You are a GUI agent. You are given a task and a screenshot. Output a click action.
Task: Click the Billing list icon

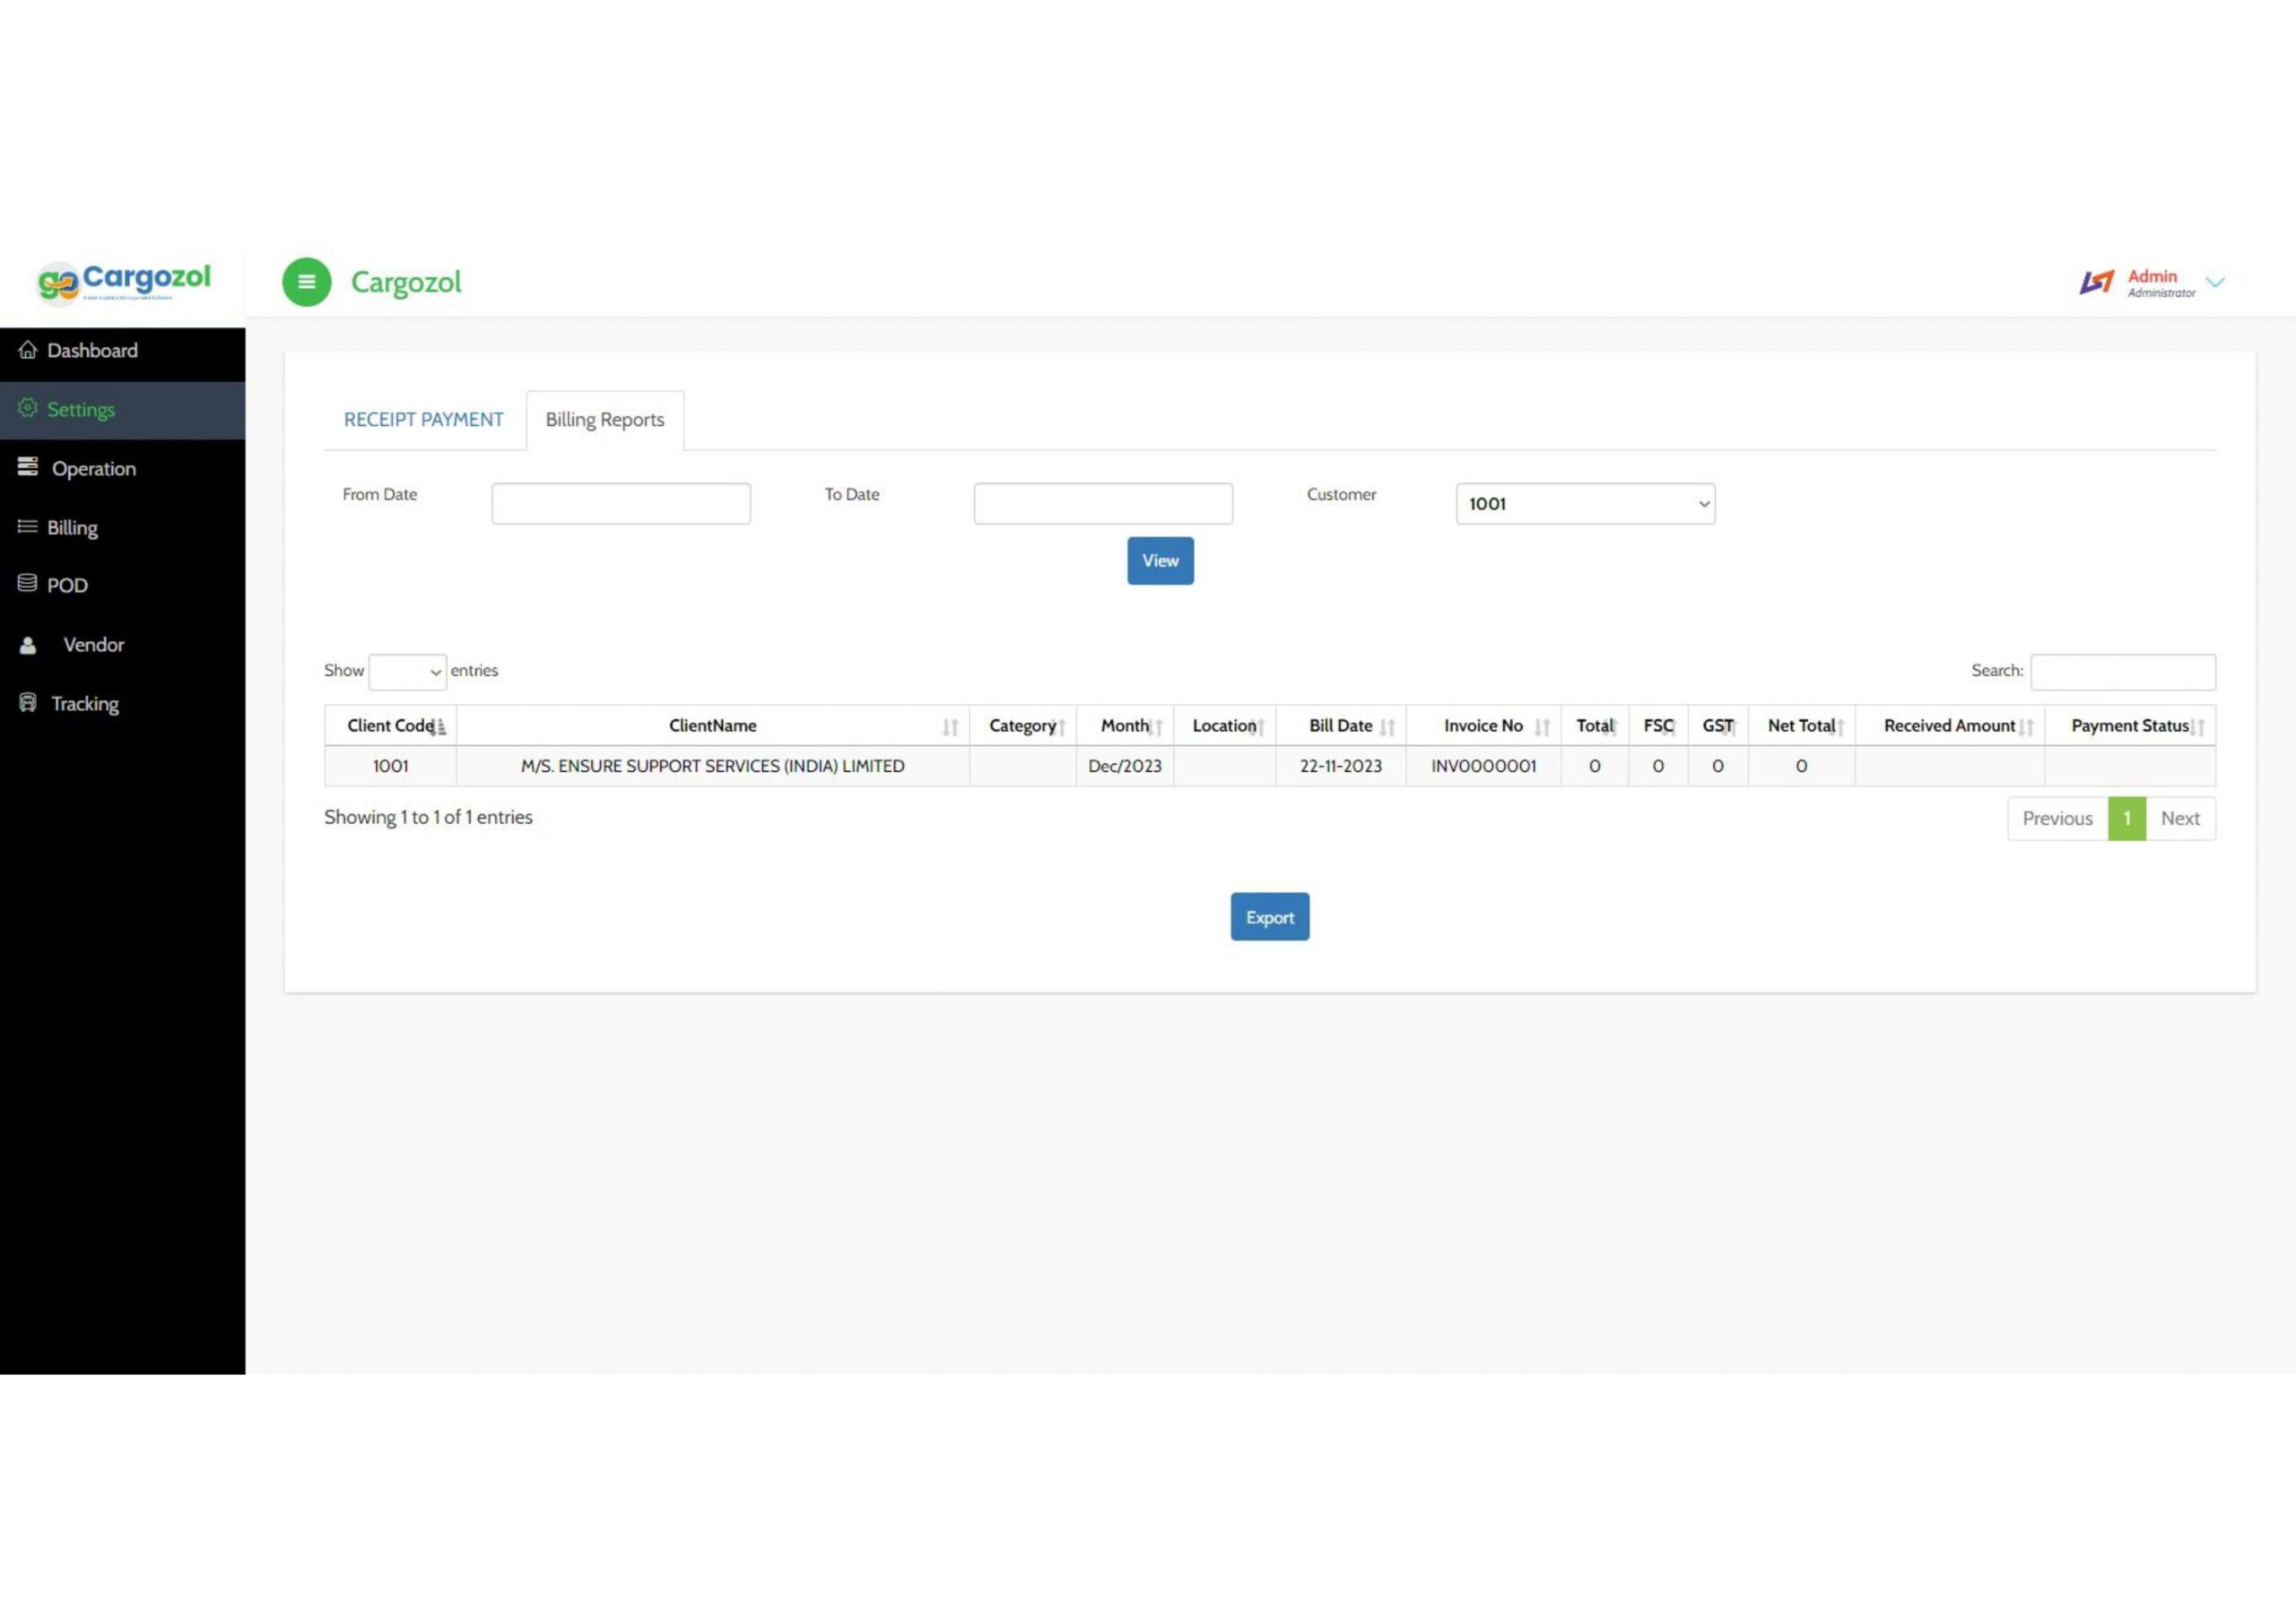click(x=28, y=526)
